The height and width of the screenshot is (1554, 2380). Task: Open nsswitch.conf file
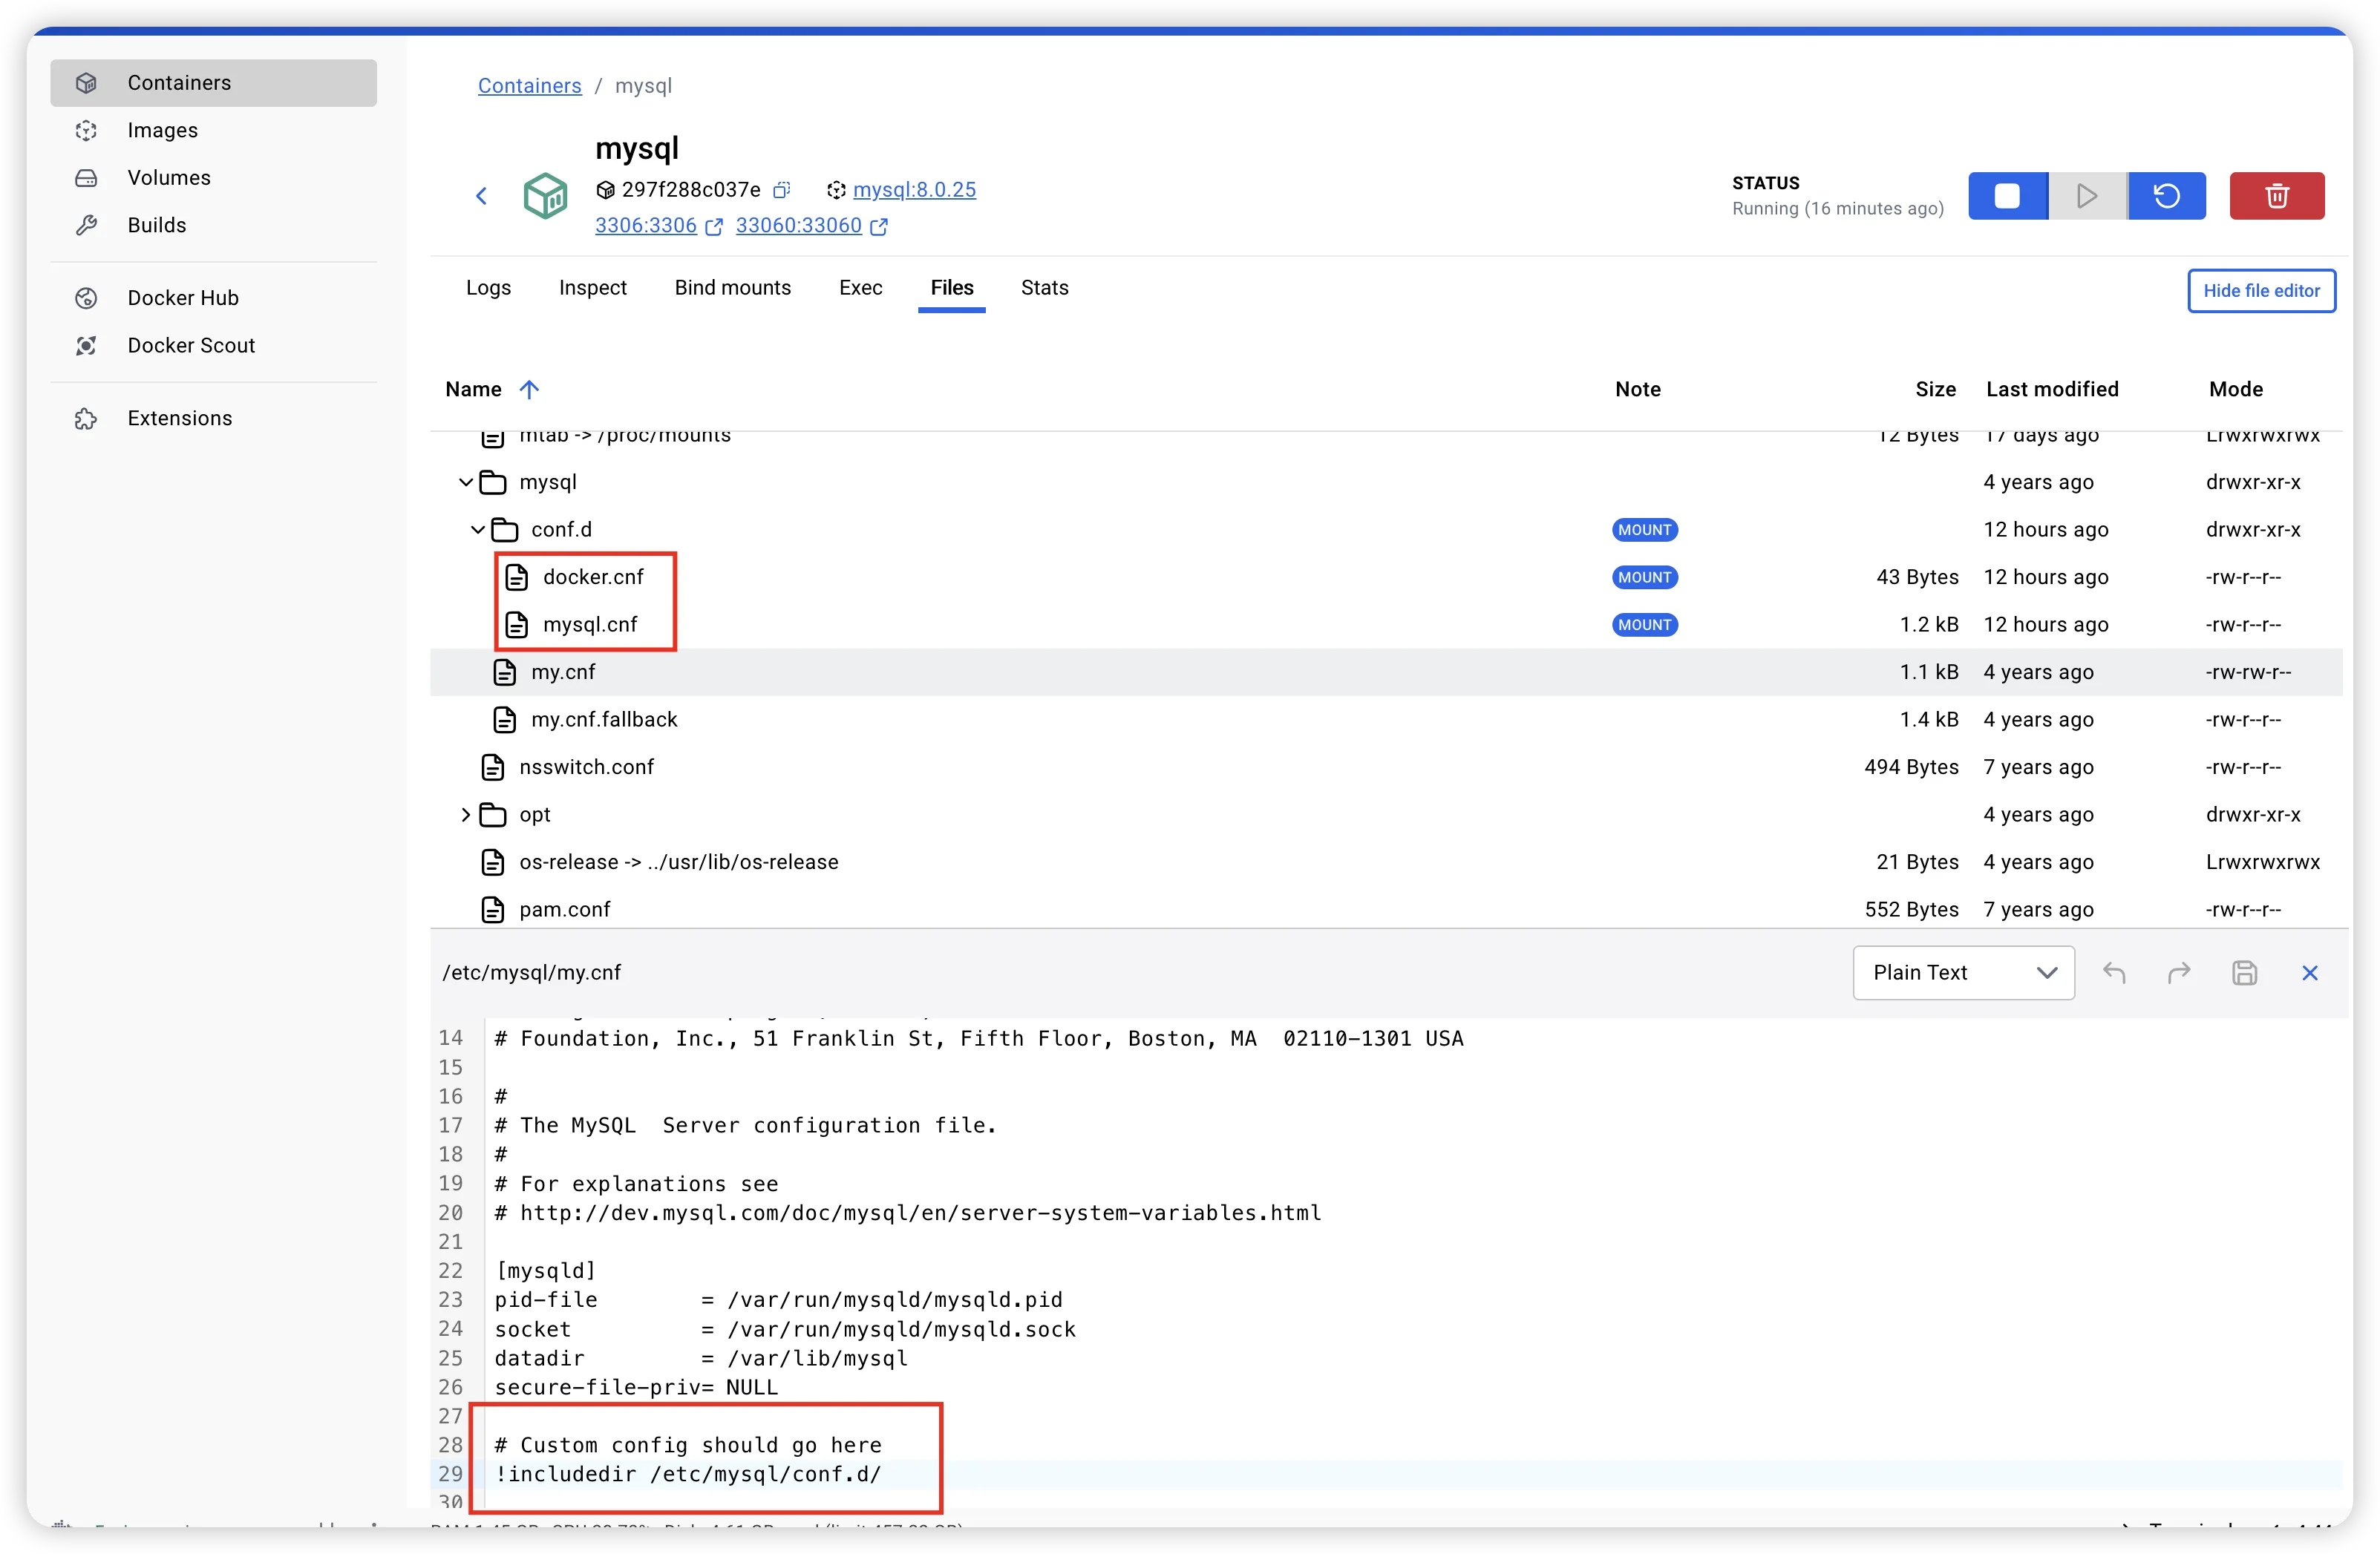[x=586, y=767]
